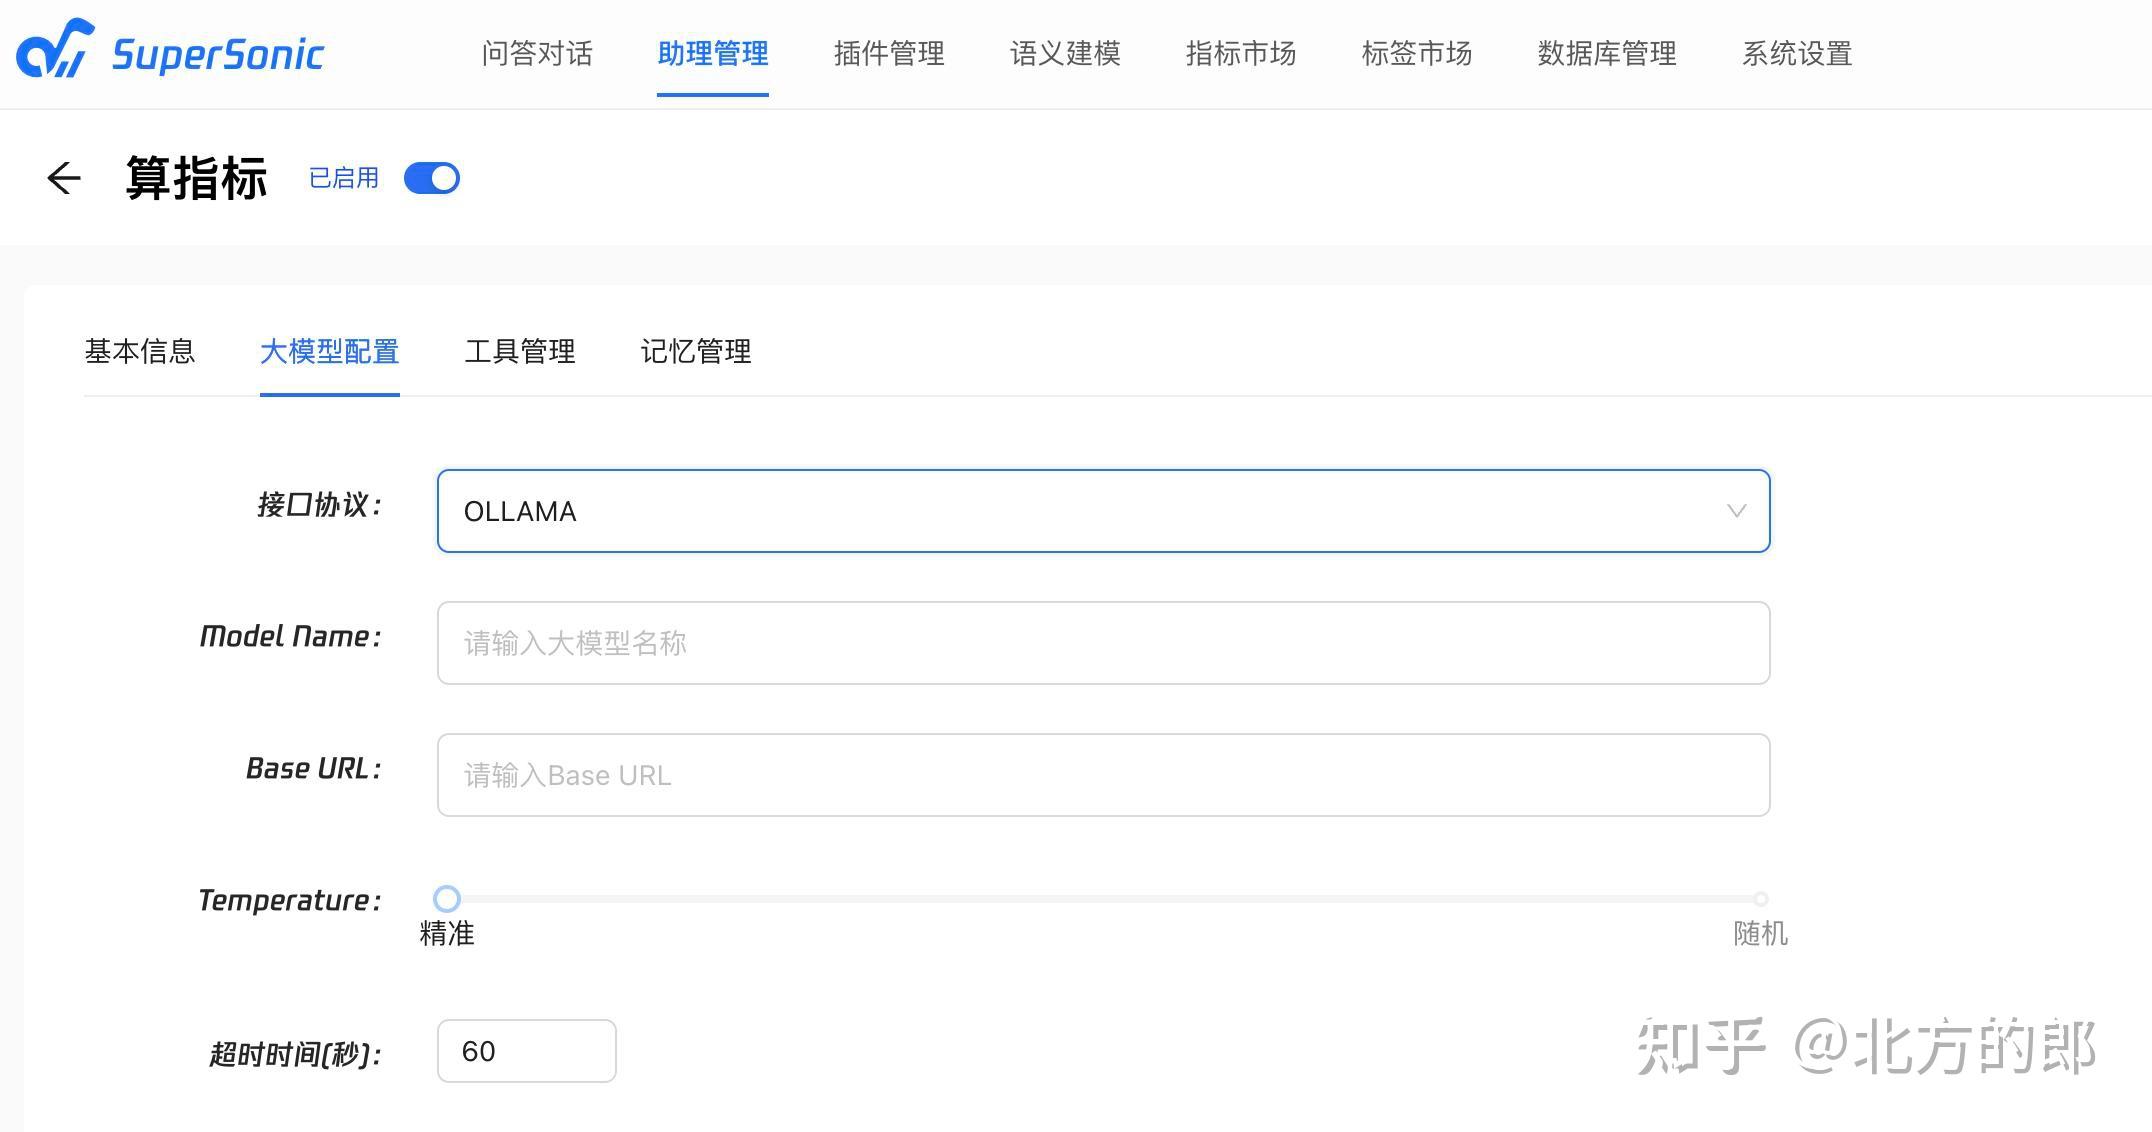
Task: Open the 接口协议 protocol dropdown
Action: point(1100,511)
